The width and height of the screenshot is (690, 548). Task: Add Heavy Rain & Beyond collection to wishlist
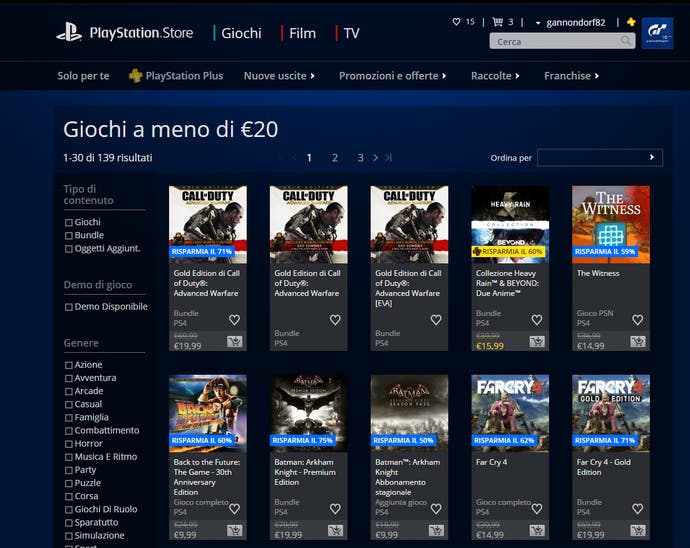coord(537,320)
